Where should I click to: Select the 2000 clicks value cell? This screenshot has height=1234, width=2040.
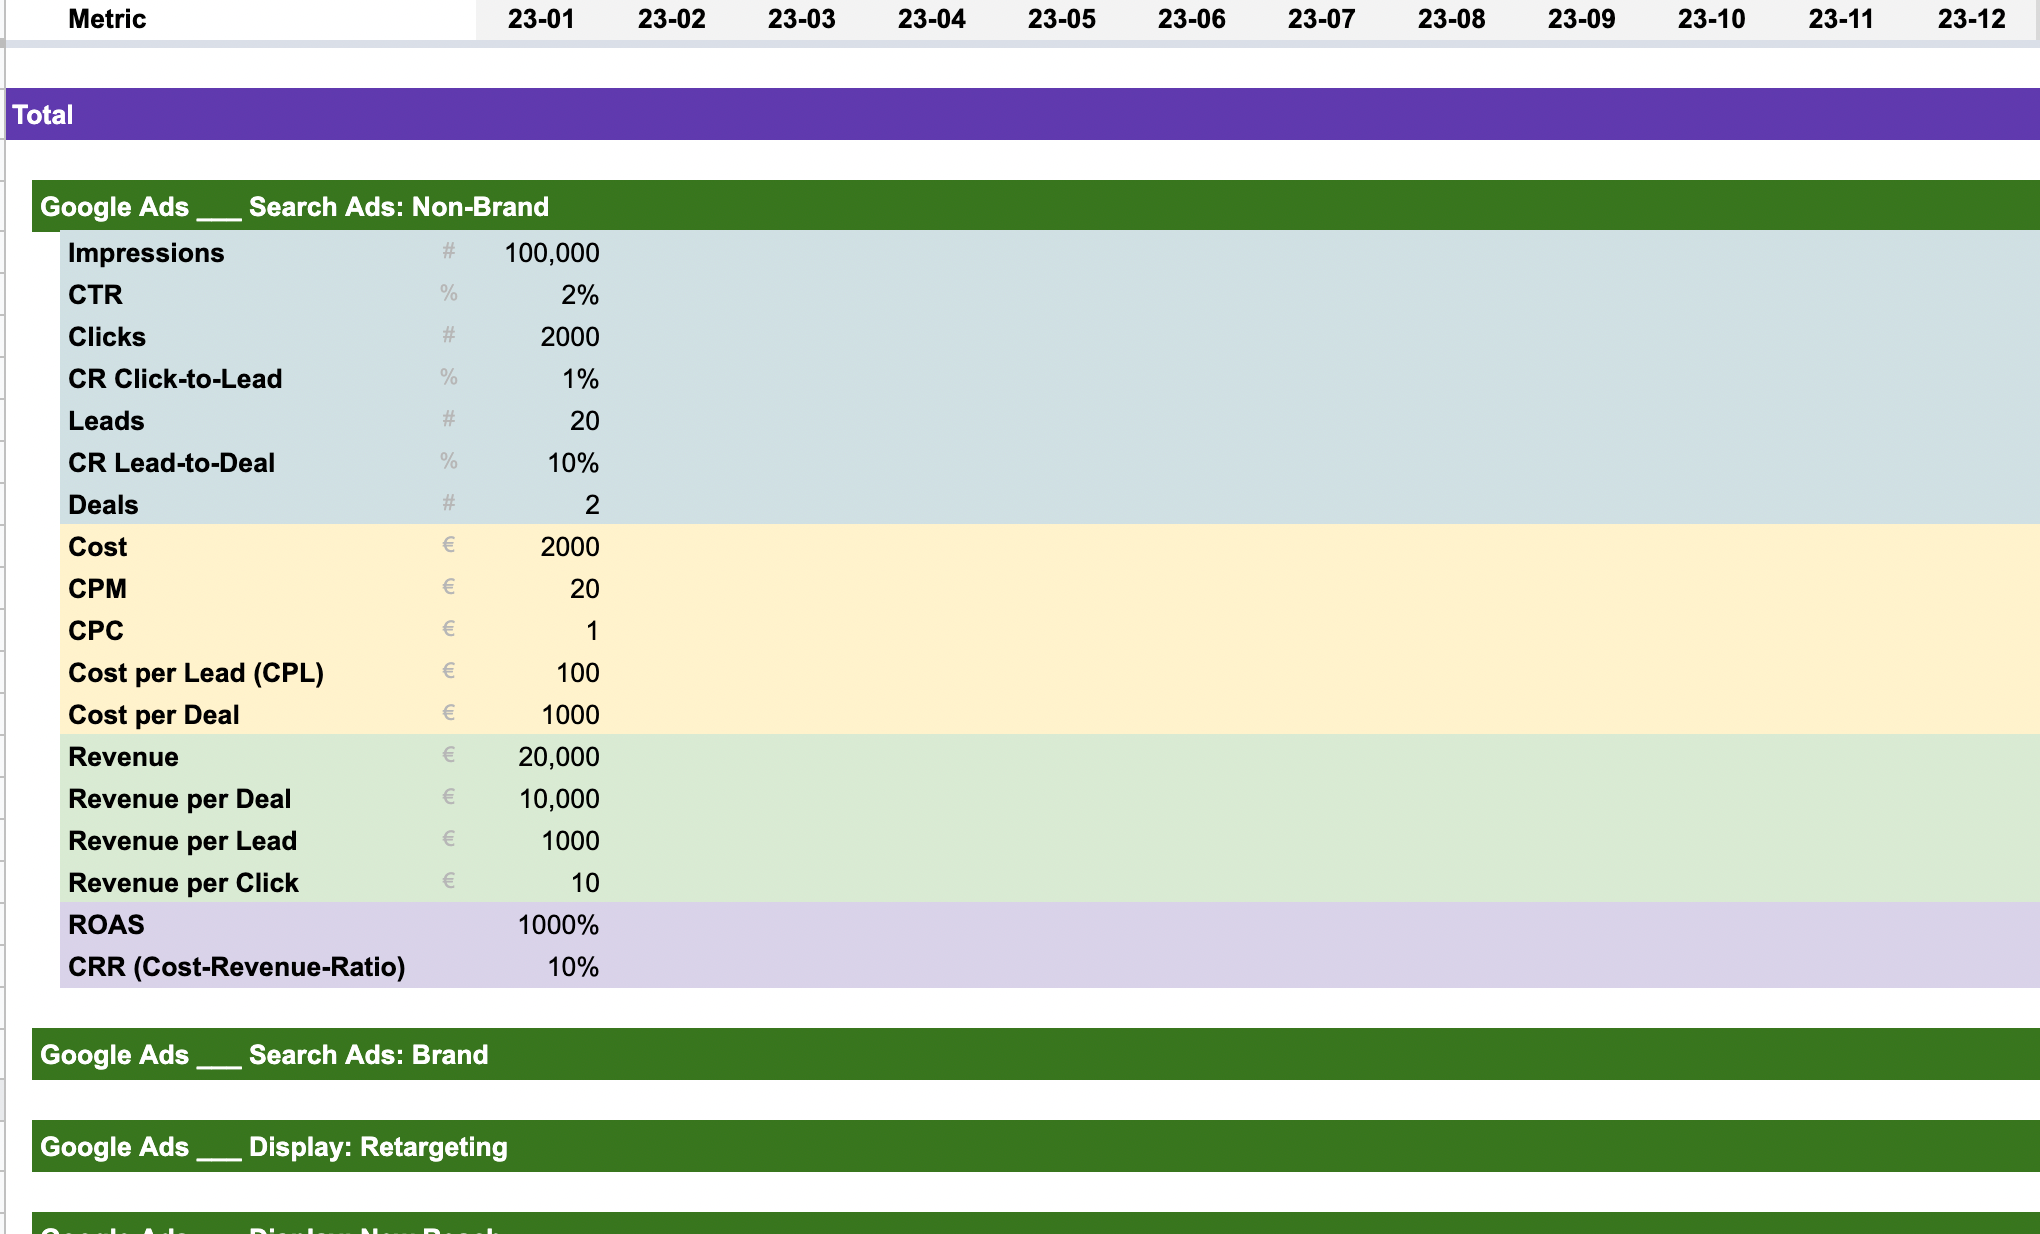(570, 337)
